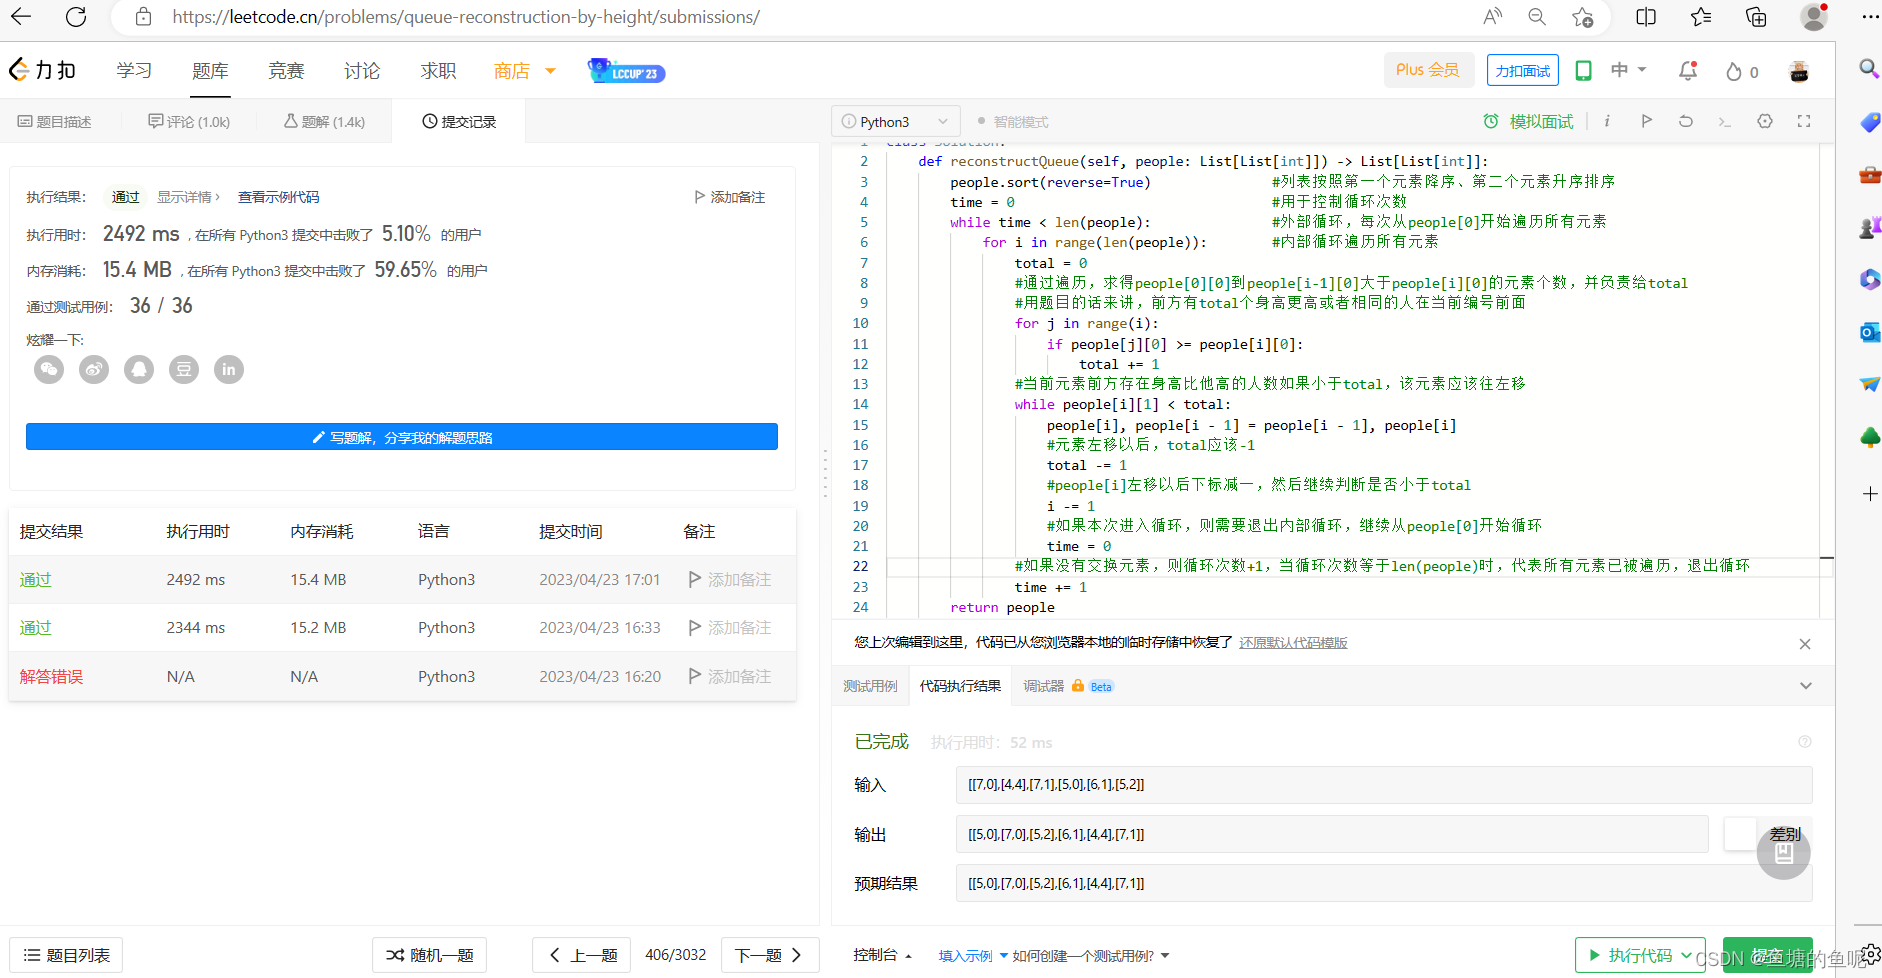Open 解答错误 submission at 16:20
The height and width of the screenshot is (978, 1882).
point(52,677)
